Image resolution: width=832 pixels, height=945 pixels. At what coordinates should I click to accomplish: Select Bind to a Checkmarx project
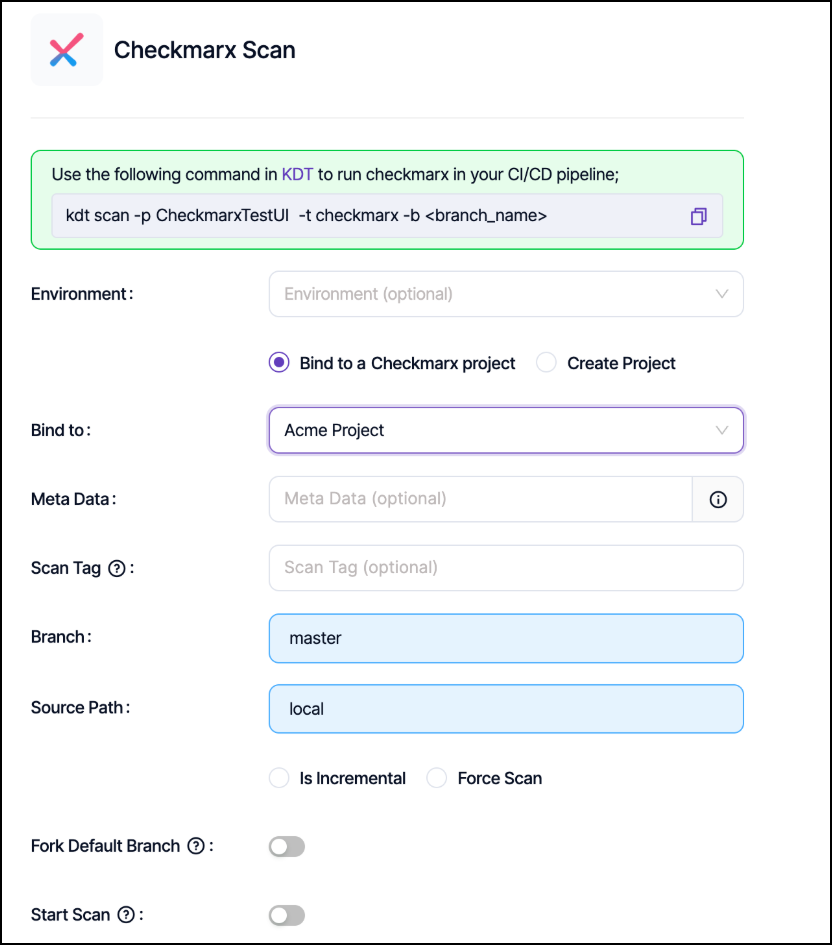pos(279,363)
